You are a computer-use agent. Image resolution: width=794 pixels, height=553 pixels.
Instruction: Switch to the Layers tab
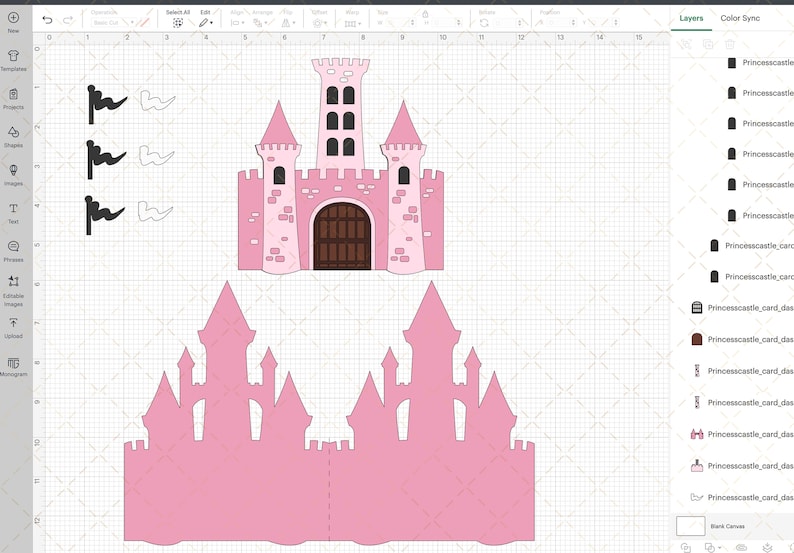click(x=691, y=18)
